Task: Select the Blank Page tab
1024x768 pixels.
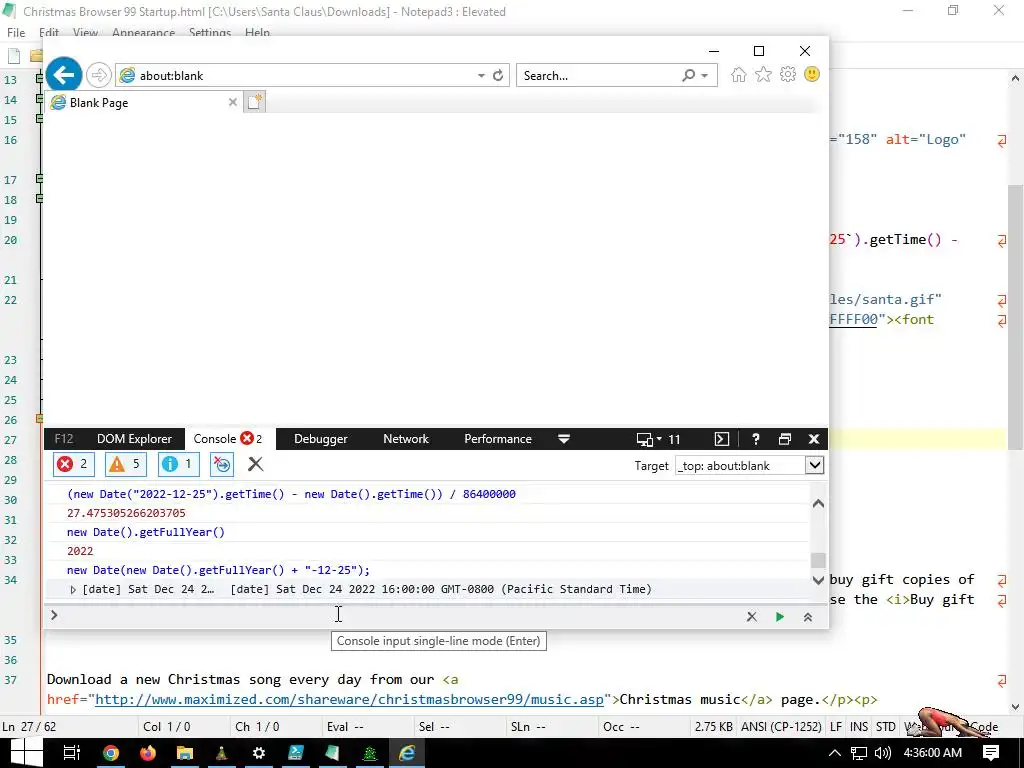Action: point(144,103)
